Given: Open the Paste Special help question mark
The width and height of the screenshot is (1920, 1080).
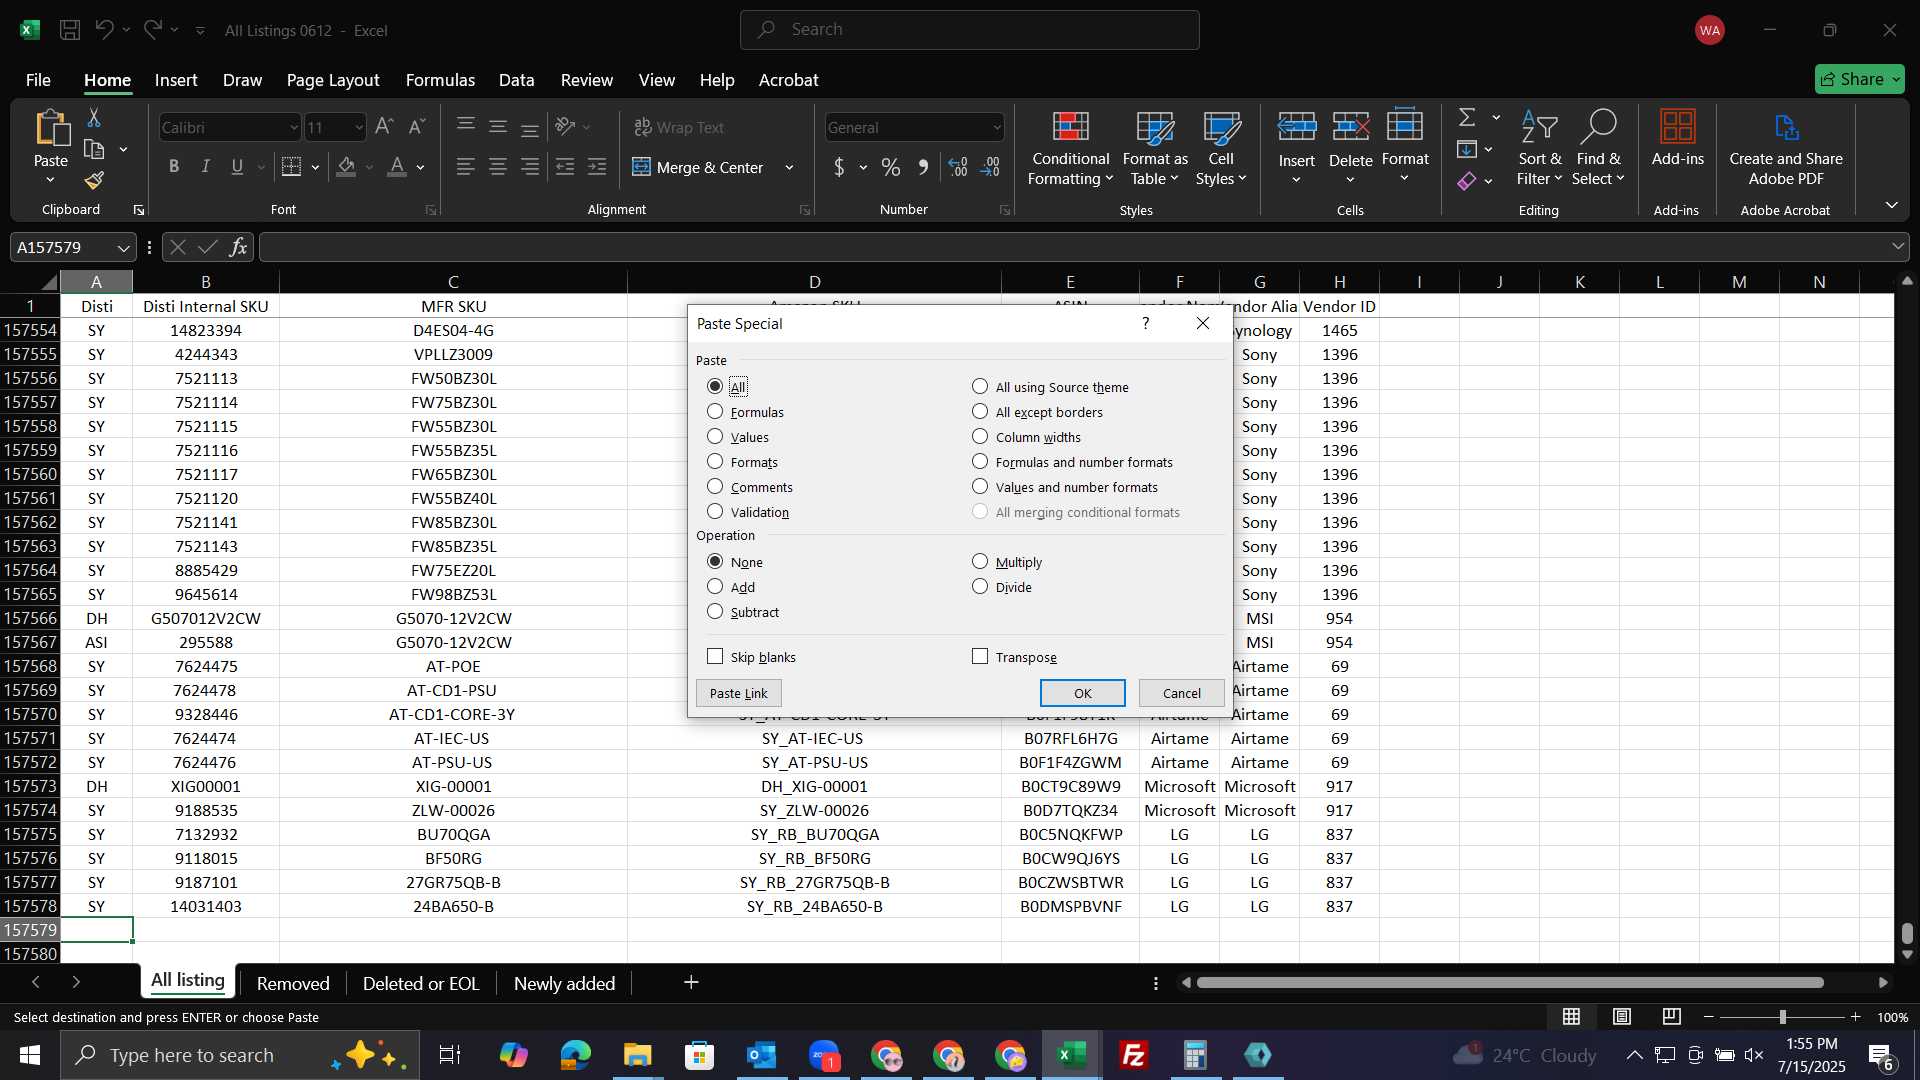Looking at the screenshot, I should coord(1146,323).
